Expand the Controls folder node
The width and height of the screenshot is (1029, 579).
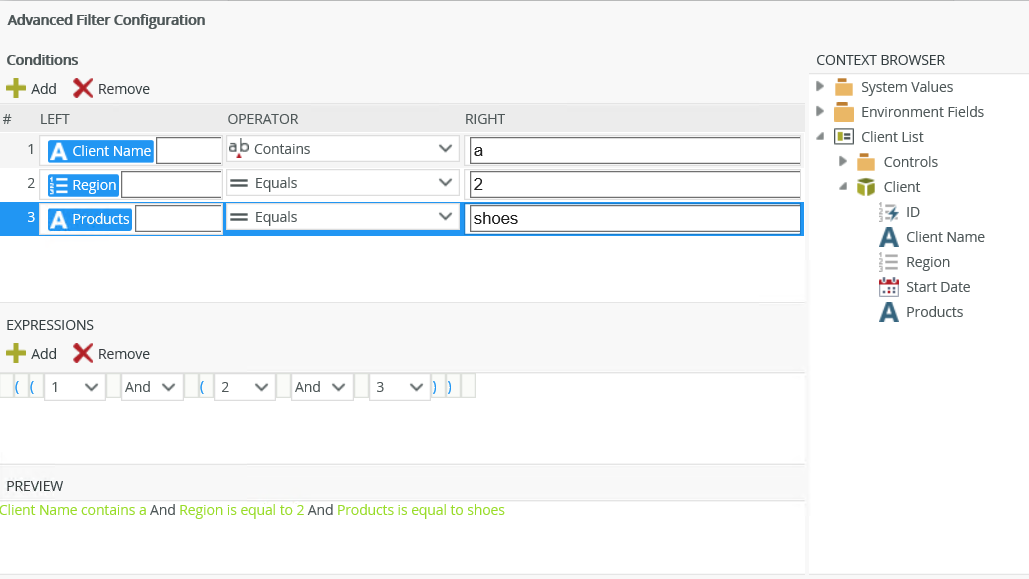tap(843, 161)
